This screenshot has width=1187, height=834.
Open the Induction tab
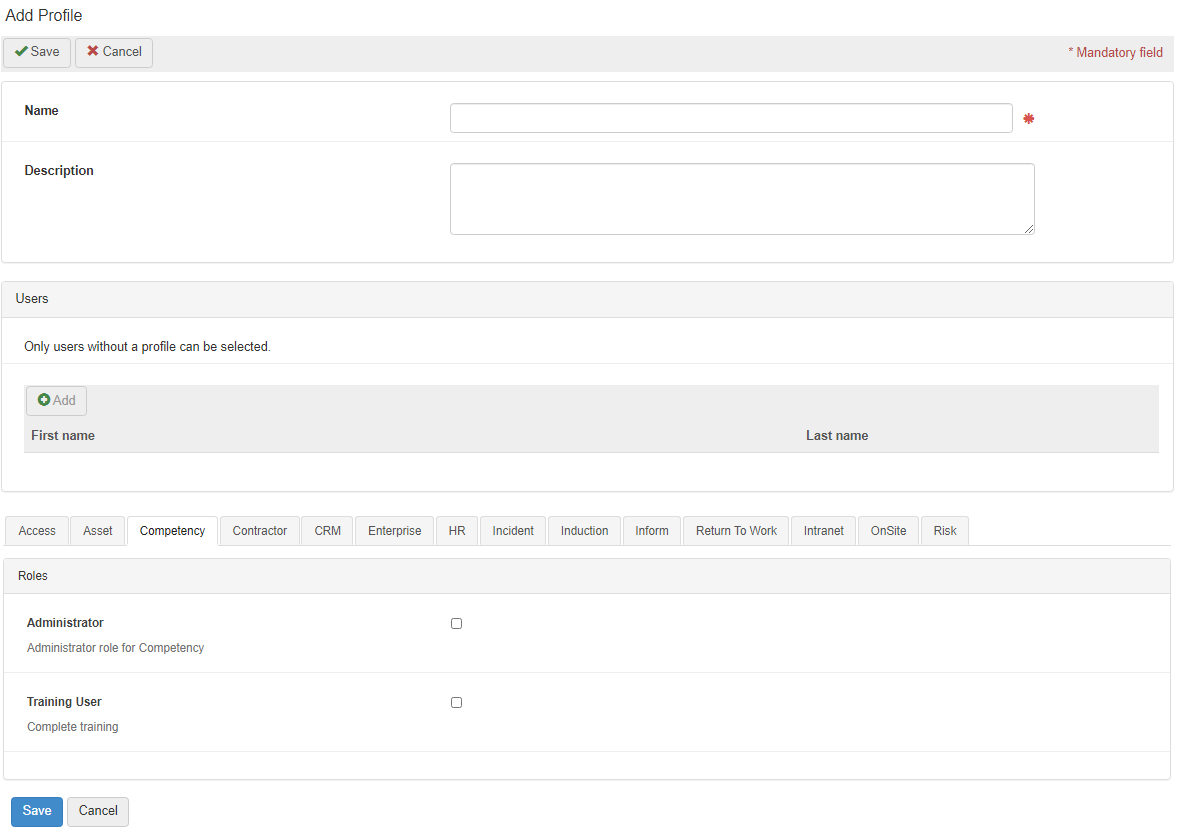(x=585, y=531)
